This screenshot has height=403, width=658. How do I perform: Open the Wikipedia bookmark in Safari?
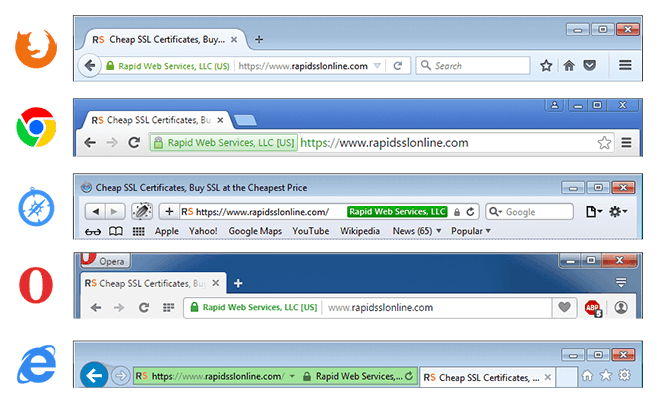[x=360, y=231]
